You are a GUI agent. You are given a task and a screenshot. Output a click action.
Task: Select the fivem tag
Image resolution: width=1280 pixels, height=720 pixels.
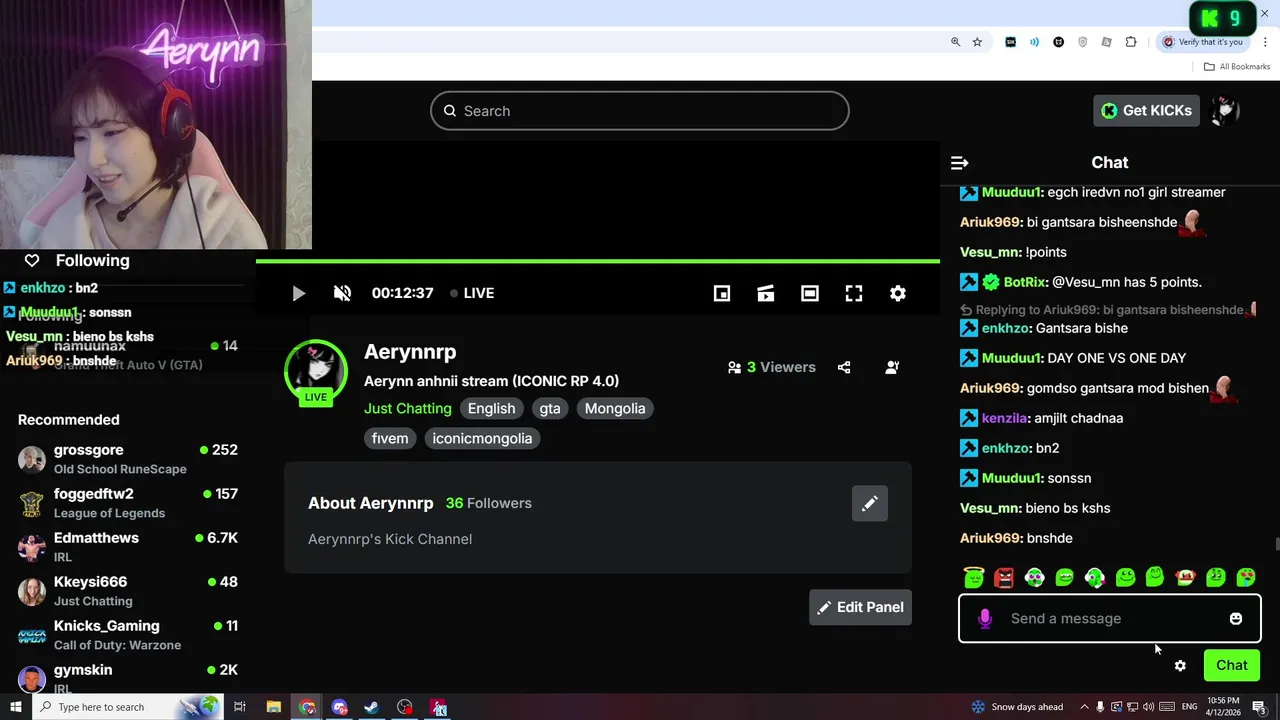[x=390, y=438]
